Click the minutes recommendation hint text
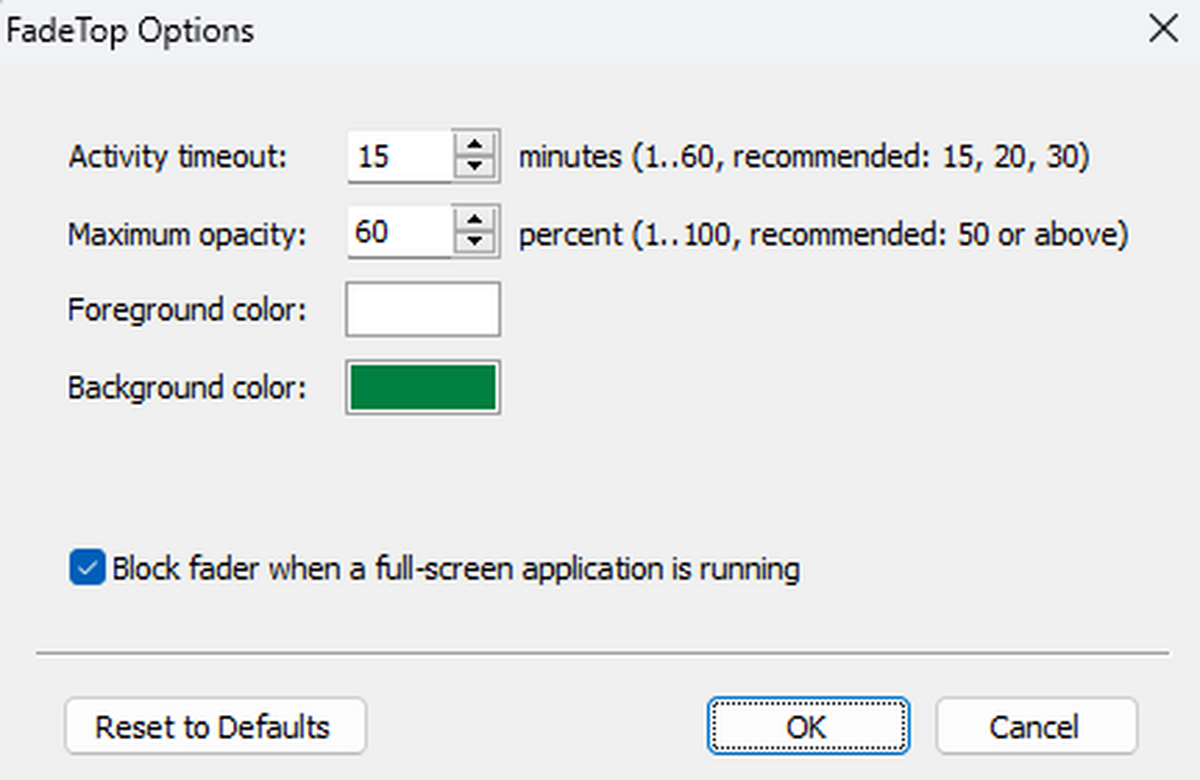Screen dimensions: 1200x780 coord(803,157)
